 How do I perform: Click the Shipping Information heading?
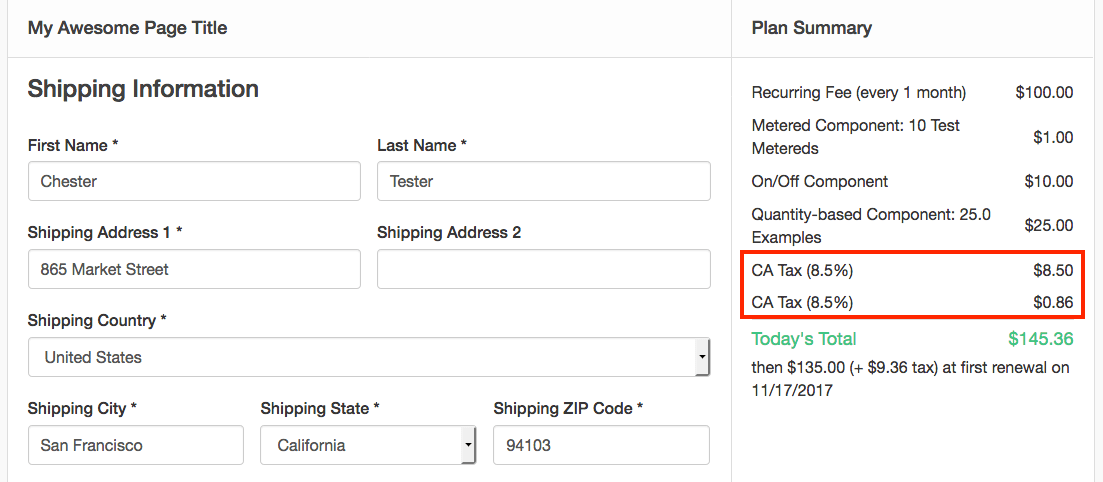coord(143,89)
